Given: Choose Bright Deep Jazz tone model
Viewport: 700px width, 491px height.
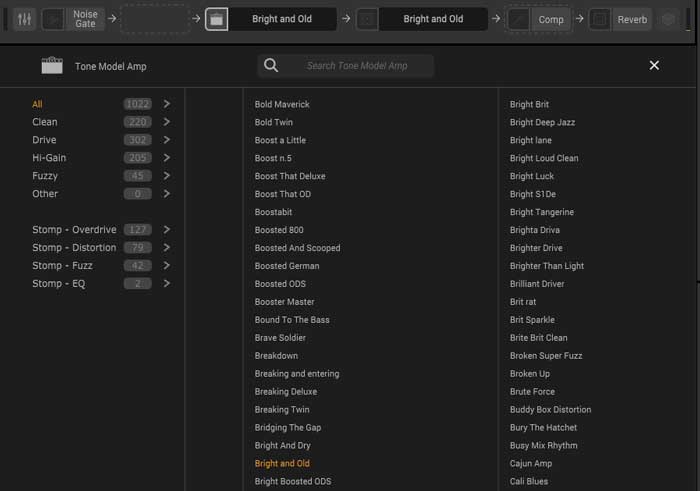Looking at the screenshot, I should pos(542,122).
